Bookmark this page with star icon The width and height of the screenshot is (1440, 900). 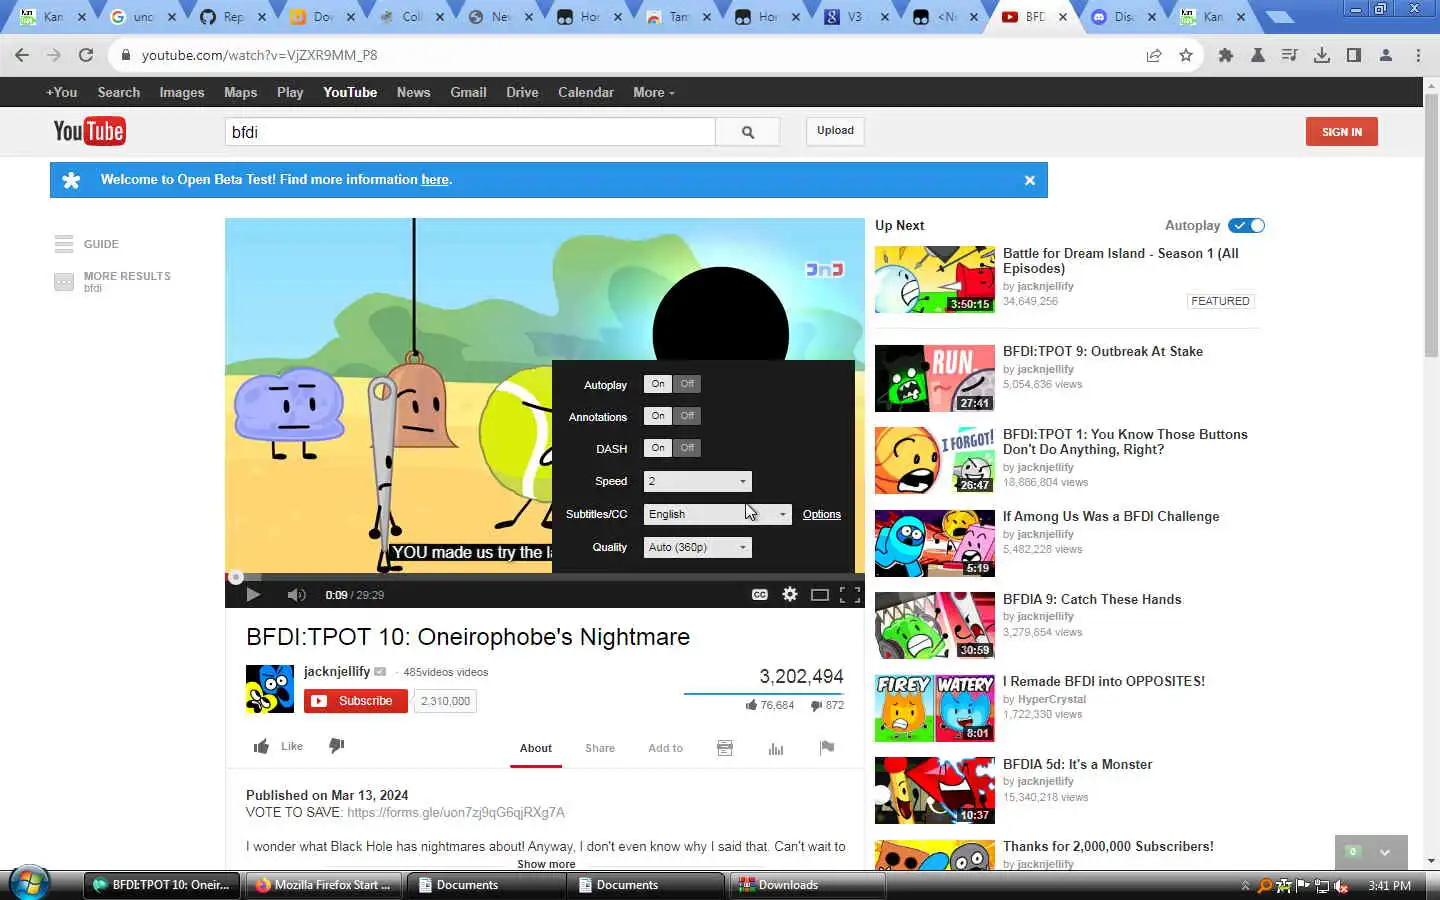pyautogui.click(x=1186, y=55)
